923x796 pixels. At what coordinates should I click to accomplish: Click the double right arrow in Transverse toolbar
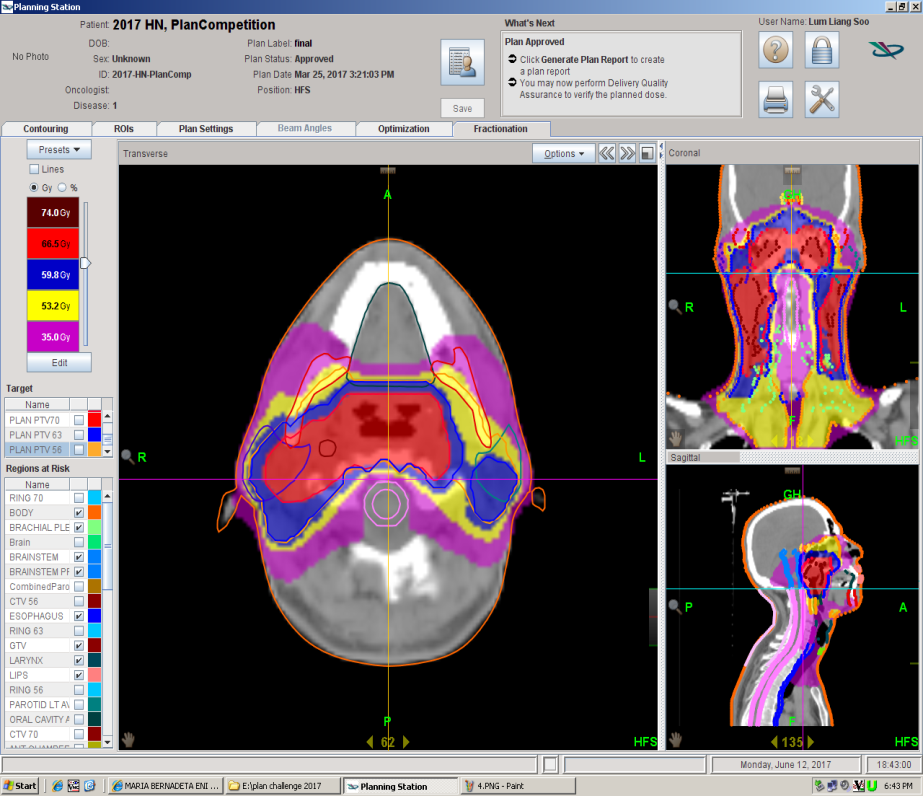click(627, 154)
